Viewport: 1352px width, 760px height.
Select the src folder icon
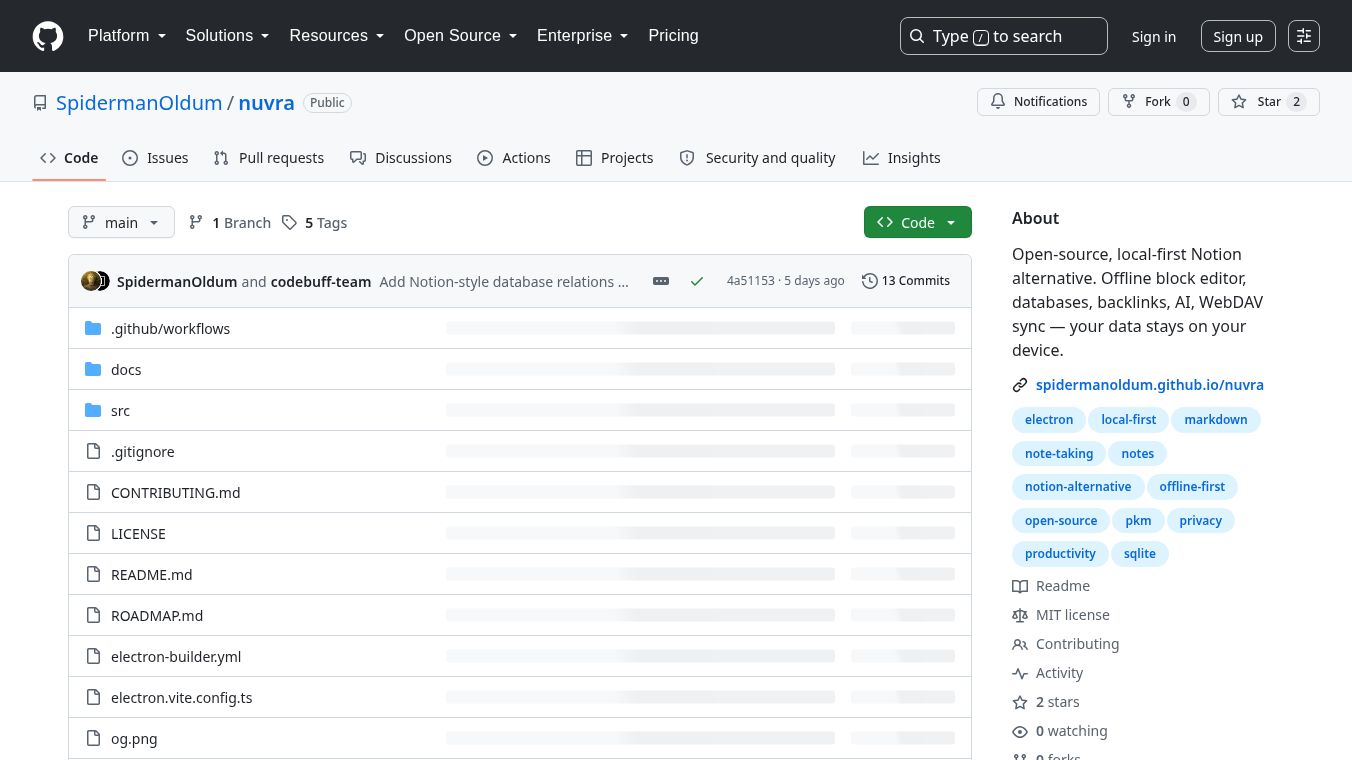tap(93, 410)
